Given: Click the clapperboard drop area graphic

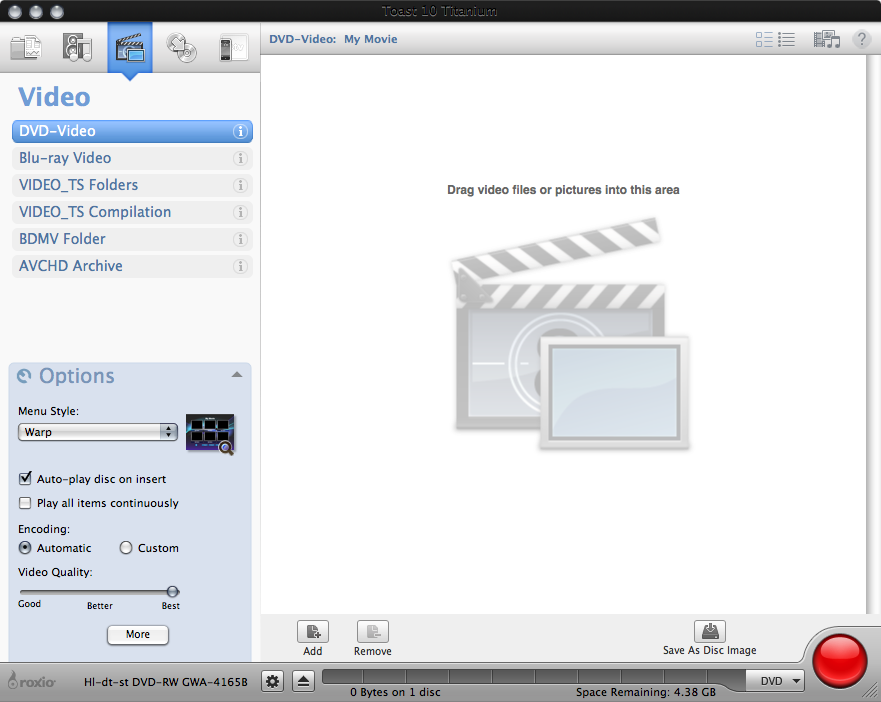Looking at the screenshot, I should [570, 334].
